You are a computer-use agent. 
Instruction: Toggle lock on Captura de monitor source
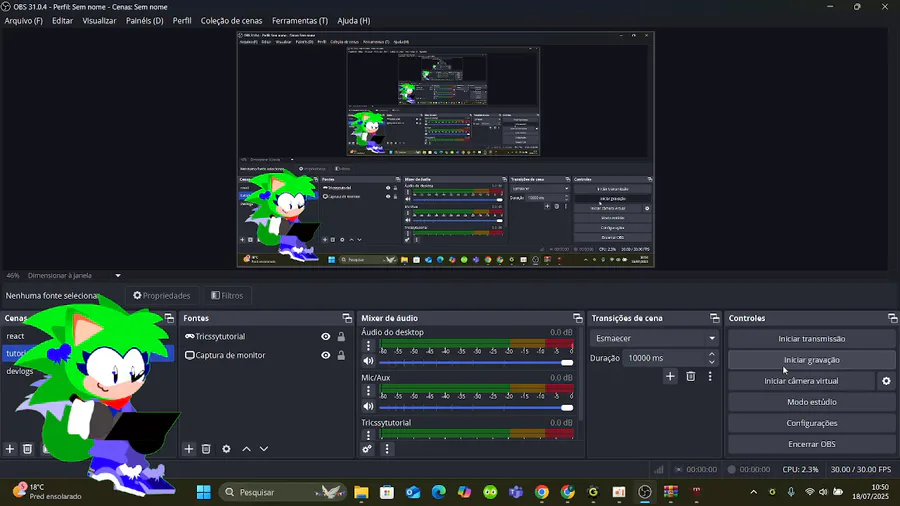pyautogui.click(x=341, y=355)
